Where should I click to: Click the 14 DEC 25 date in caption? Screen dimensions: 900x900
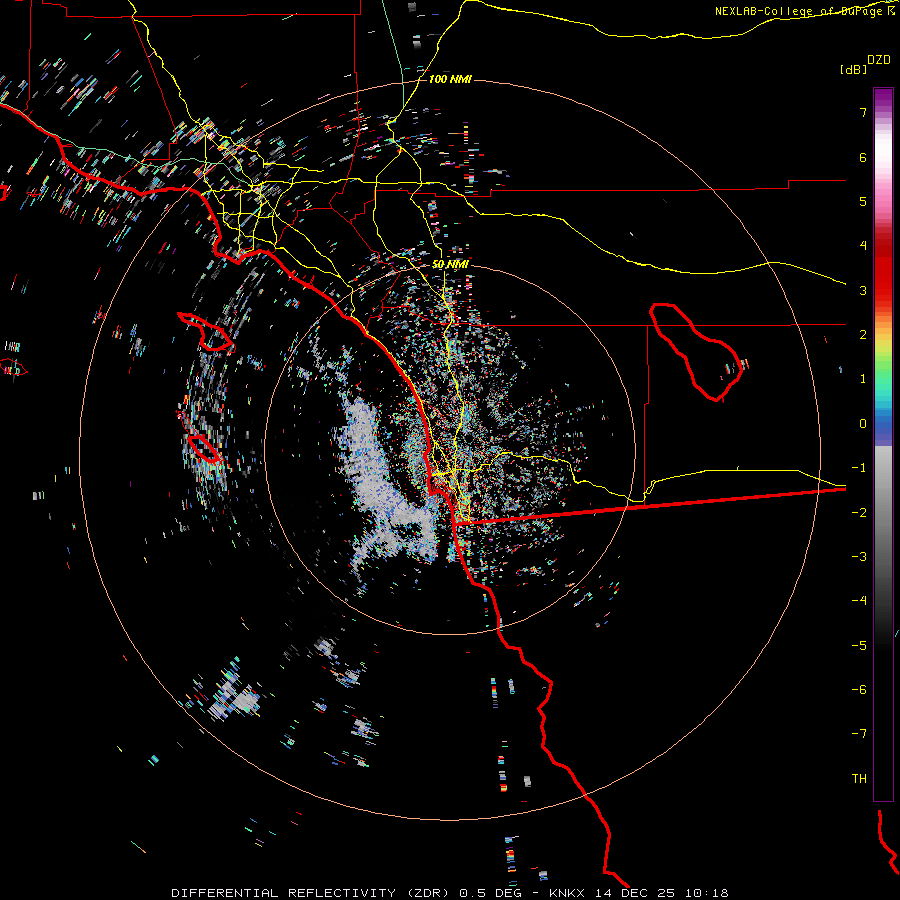(x=635, y=893)
